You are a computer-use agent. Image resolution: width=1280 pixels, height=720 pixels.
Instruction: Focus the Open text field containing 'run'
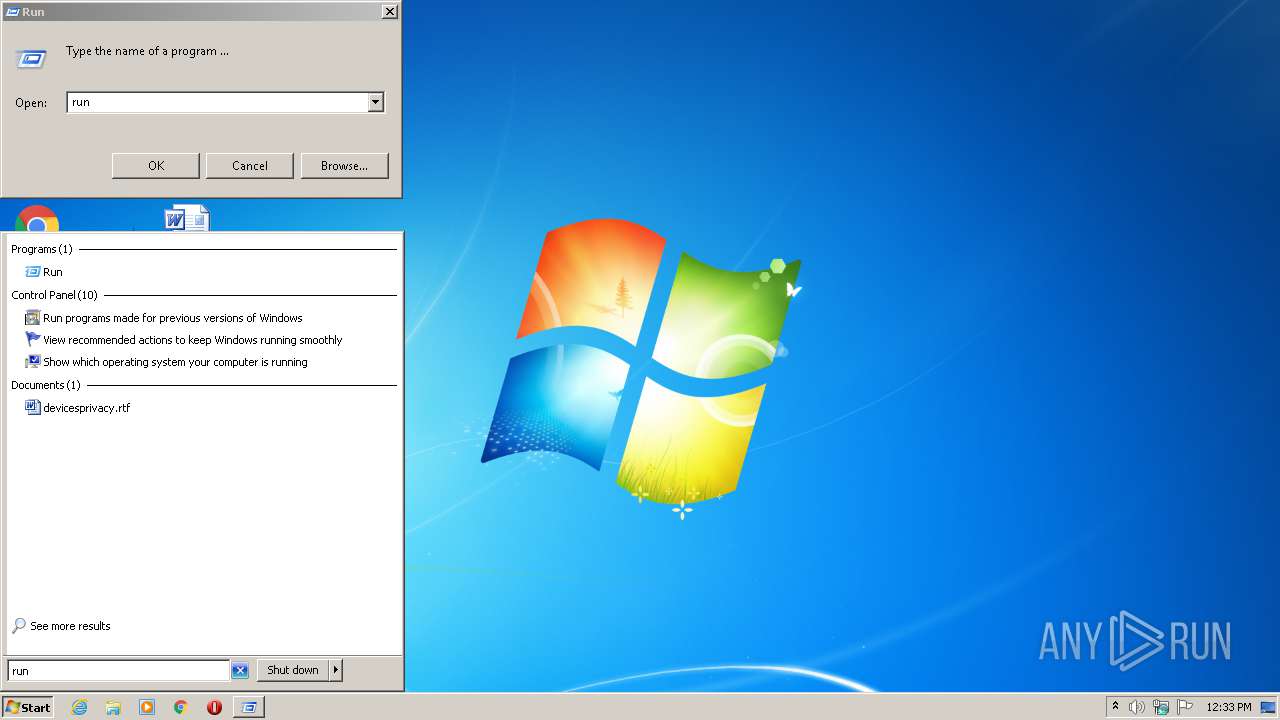click(x=217, y=102)
